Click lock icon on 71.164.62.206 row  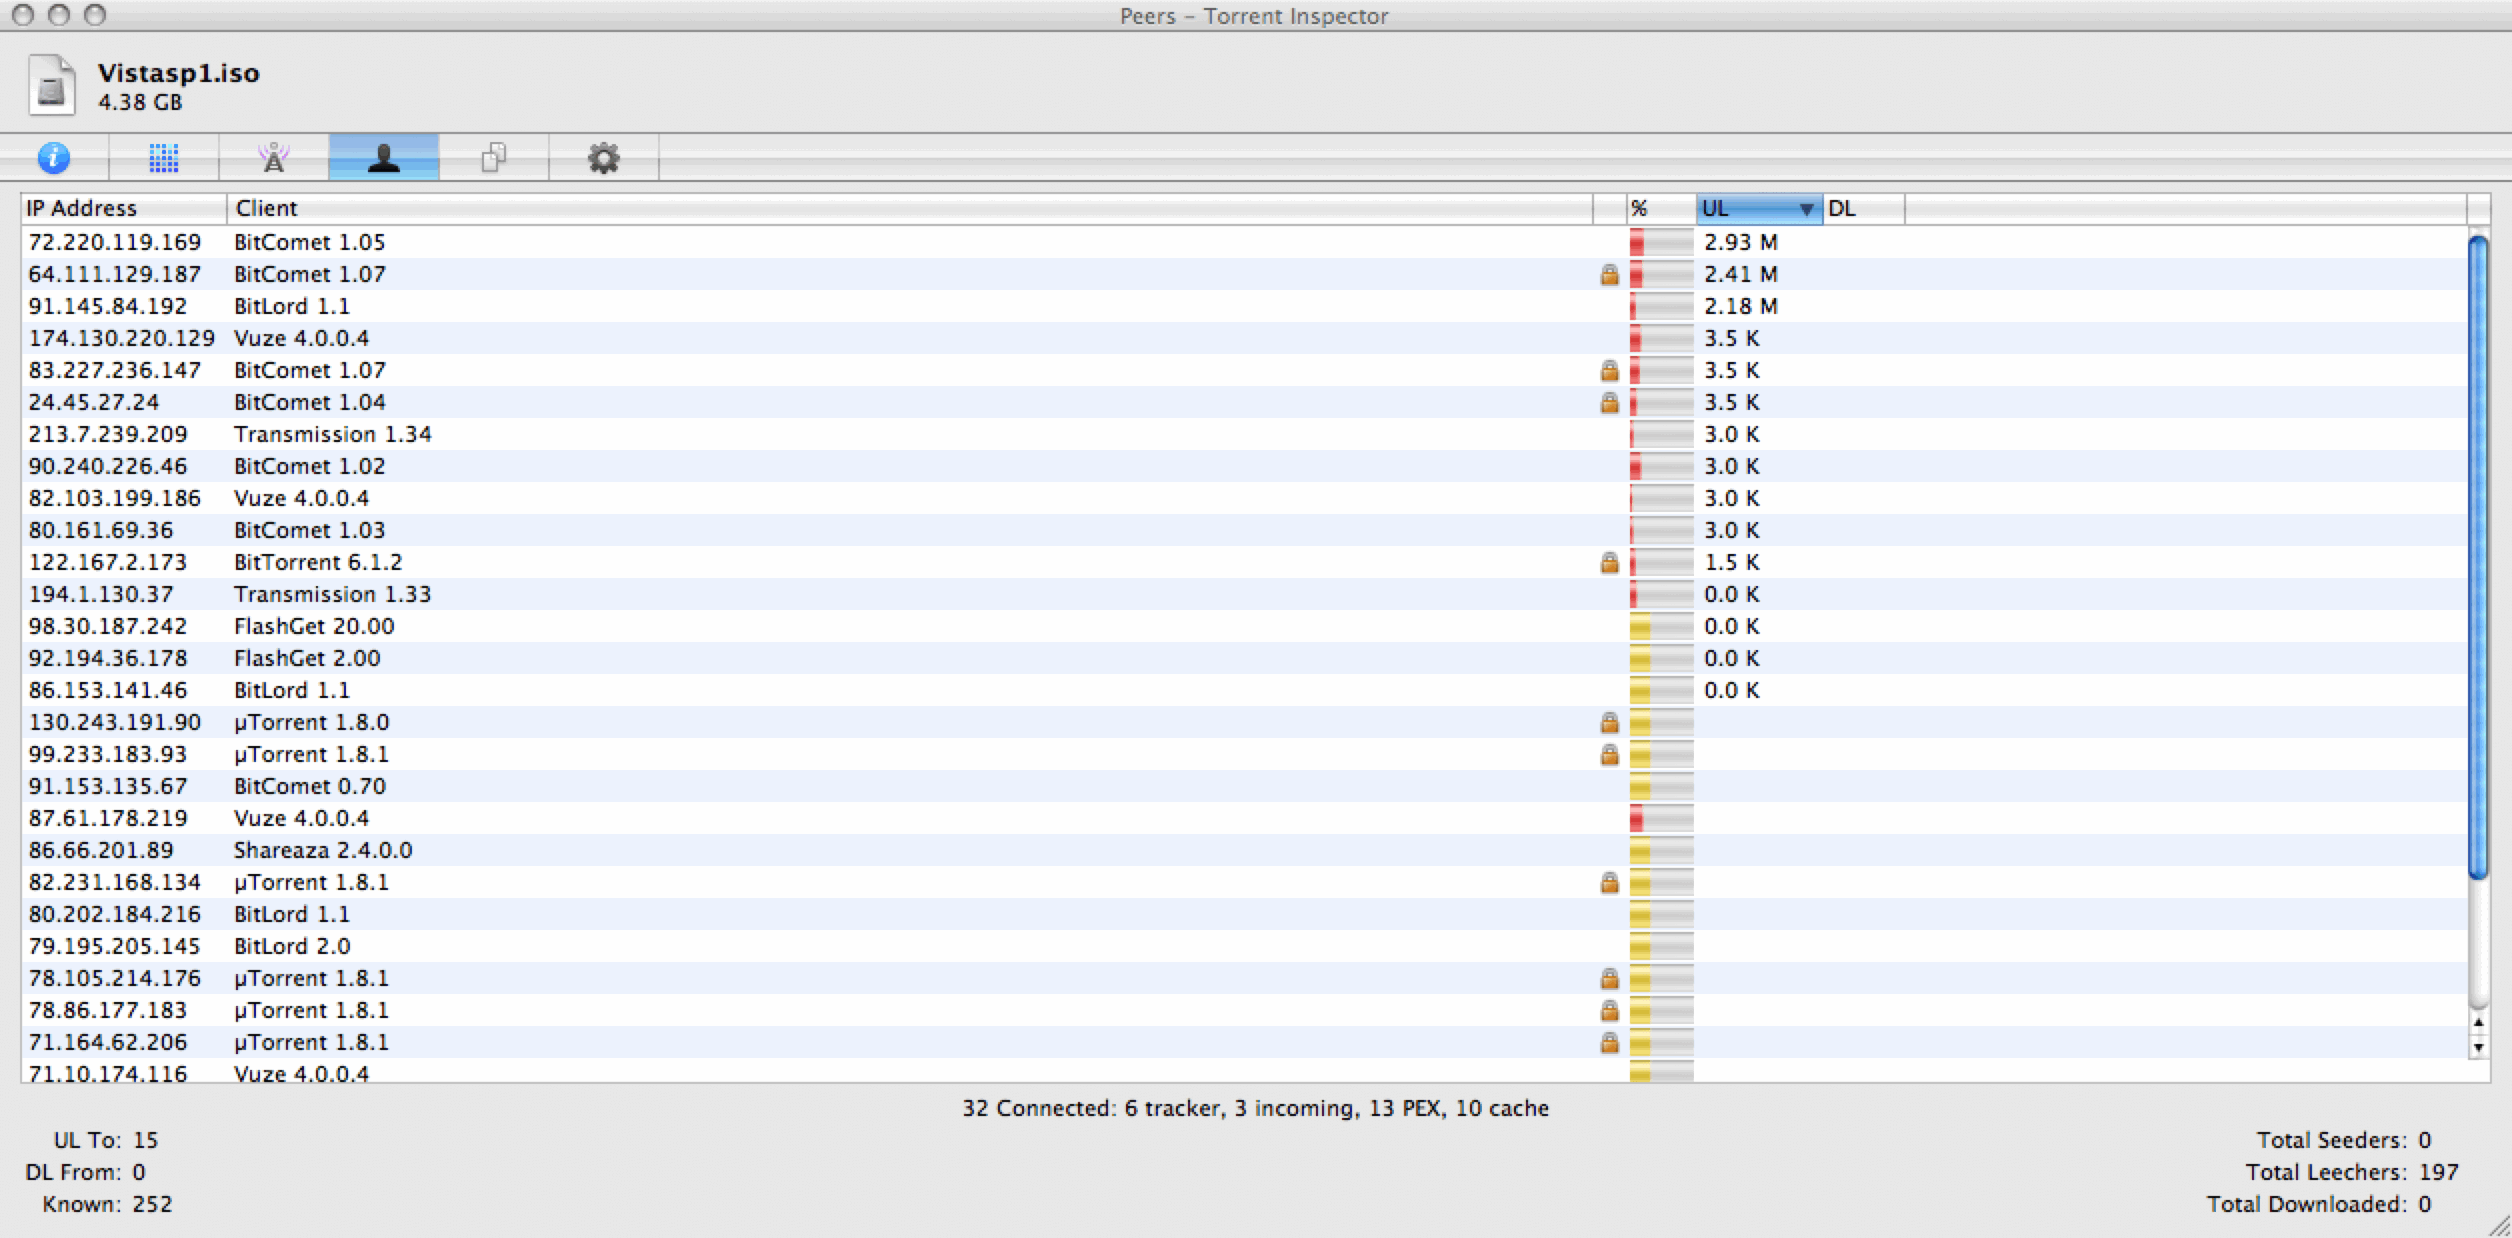click(x=1609, y=1042)
